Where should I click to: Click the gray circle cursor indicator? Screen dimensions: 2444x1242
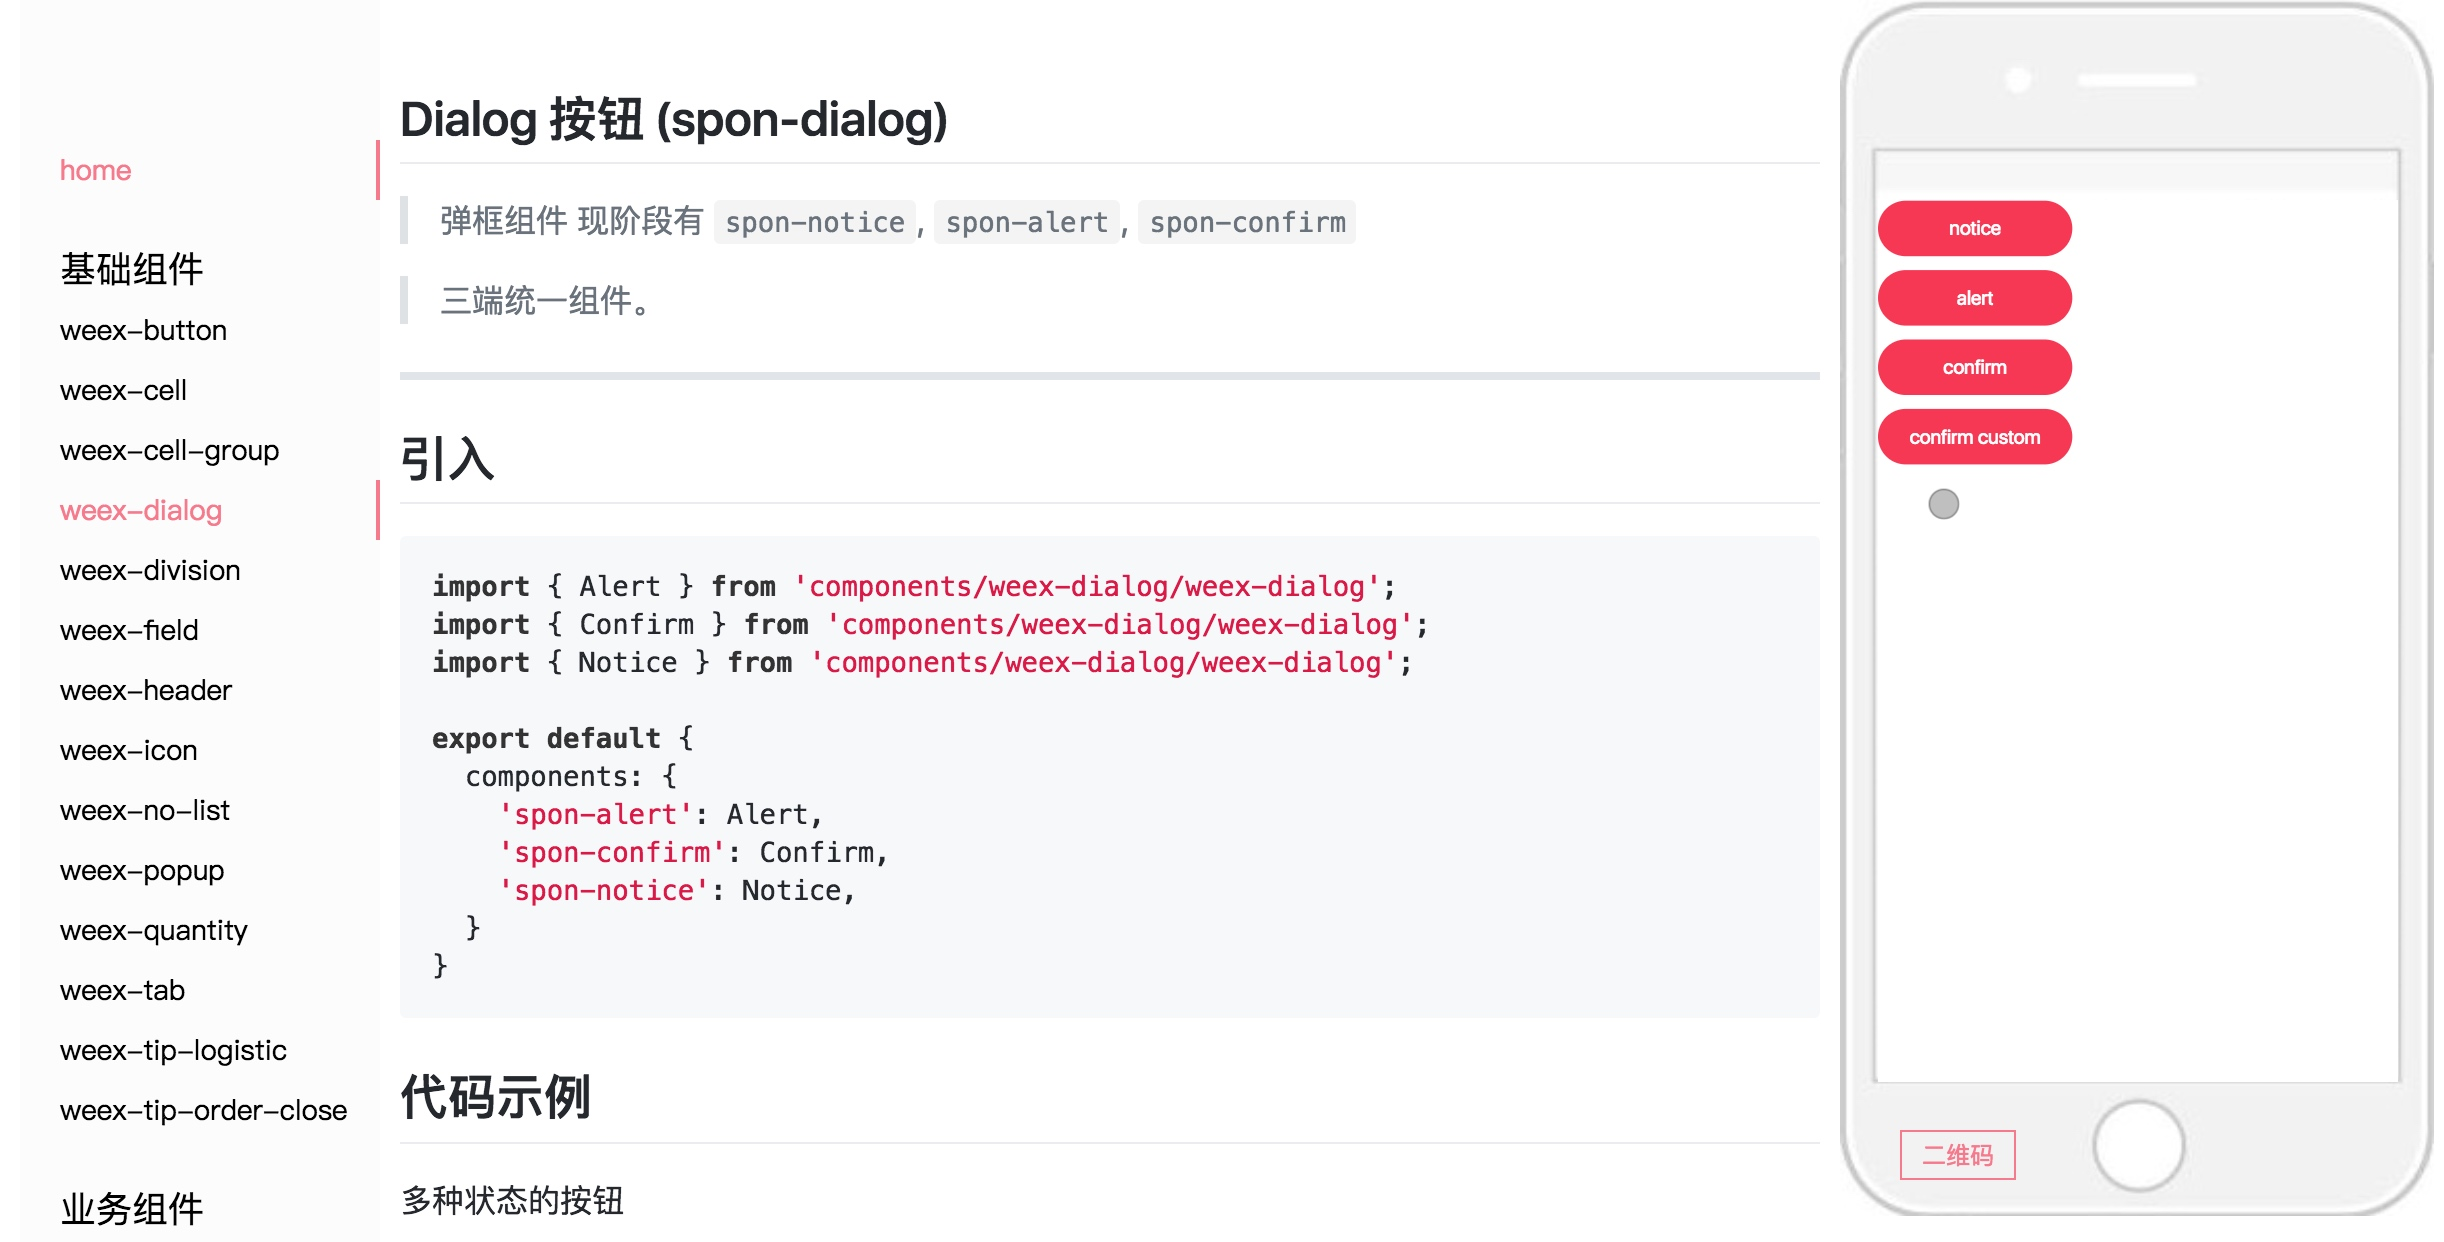[1943, 504]
